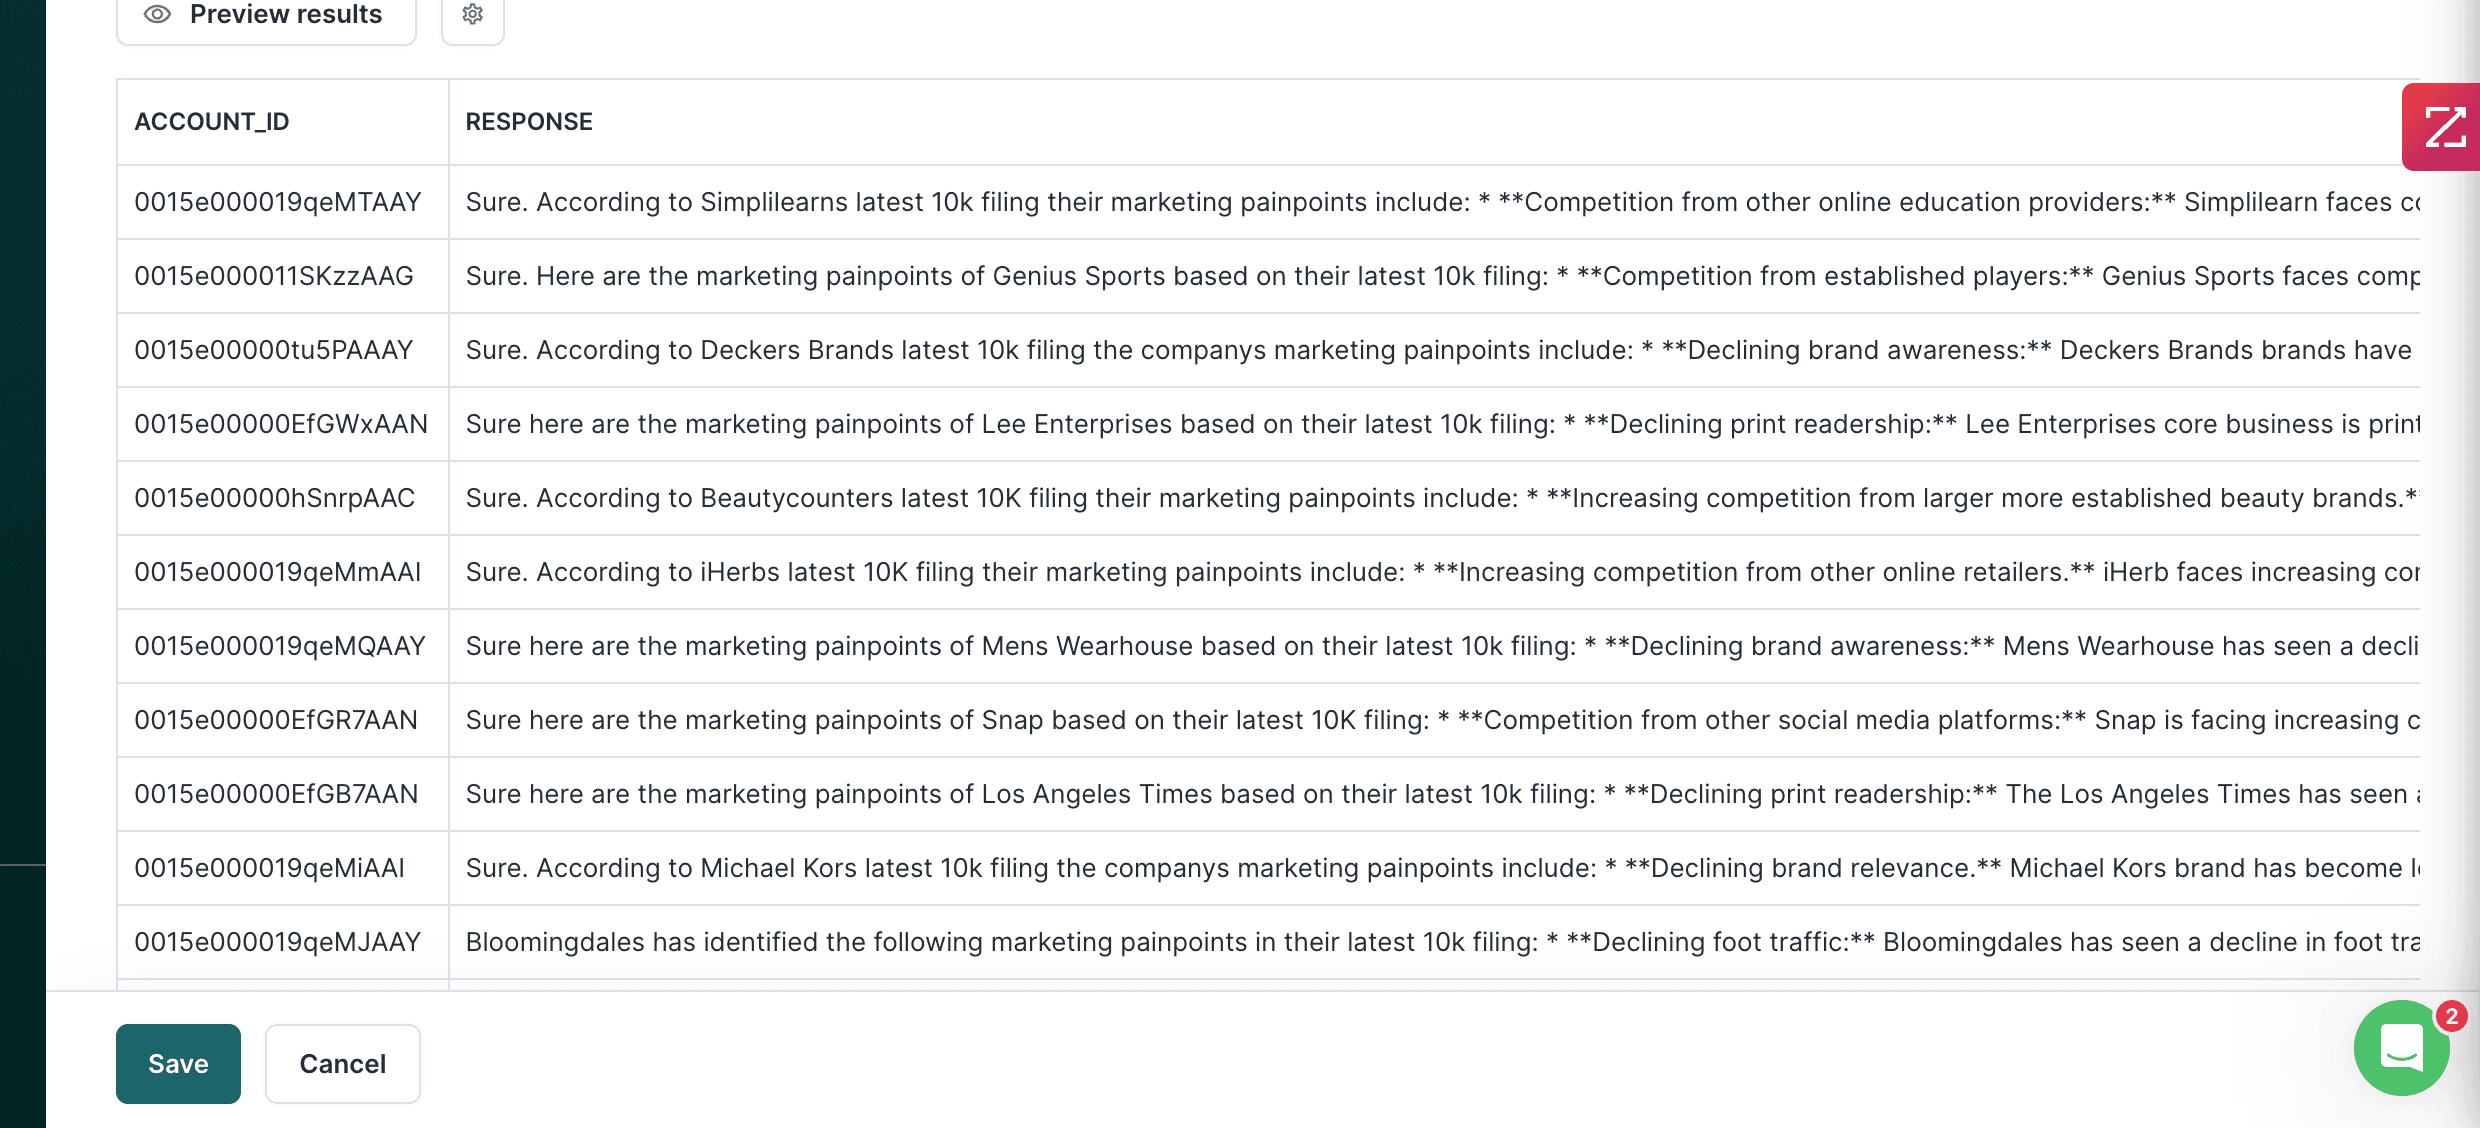Screen dimensions: 2480x1128
Task: Click the Cancel button
Action: tap(342, 1064)
